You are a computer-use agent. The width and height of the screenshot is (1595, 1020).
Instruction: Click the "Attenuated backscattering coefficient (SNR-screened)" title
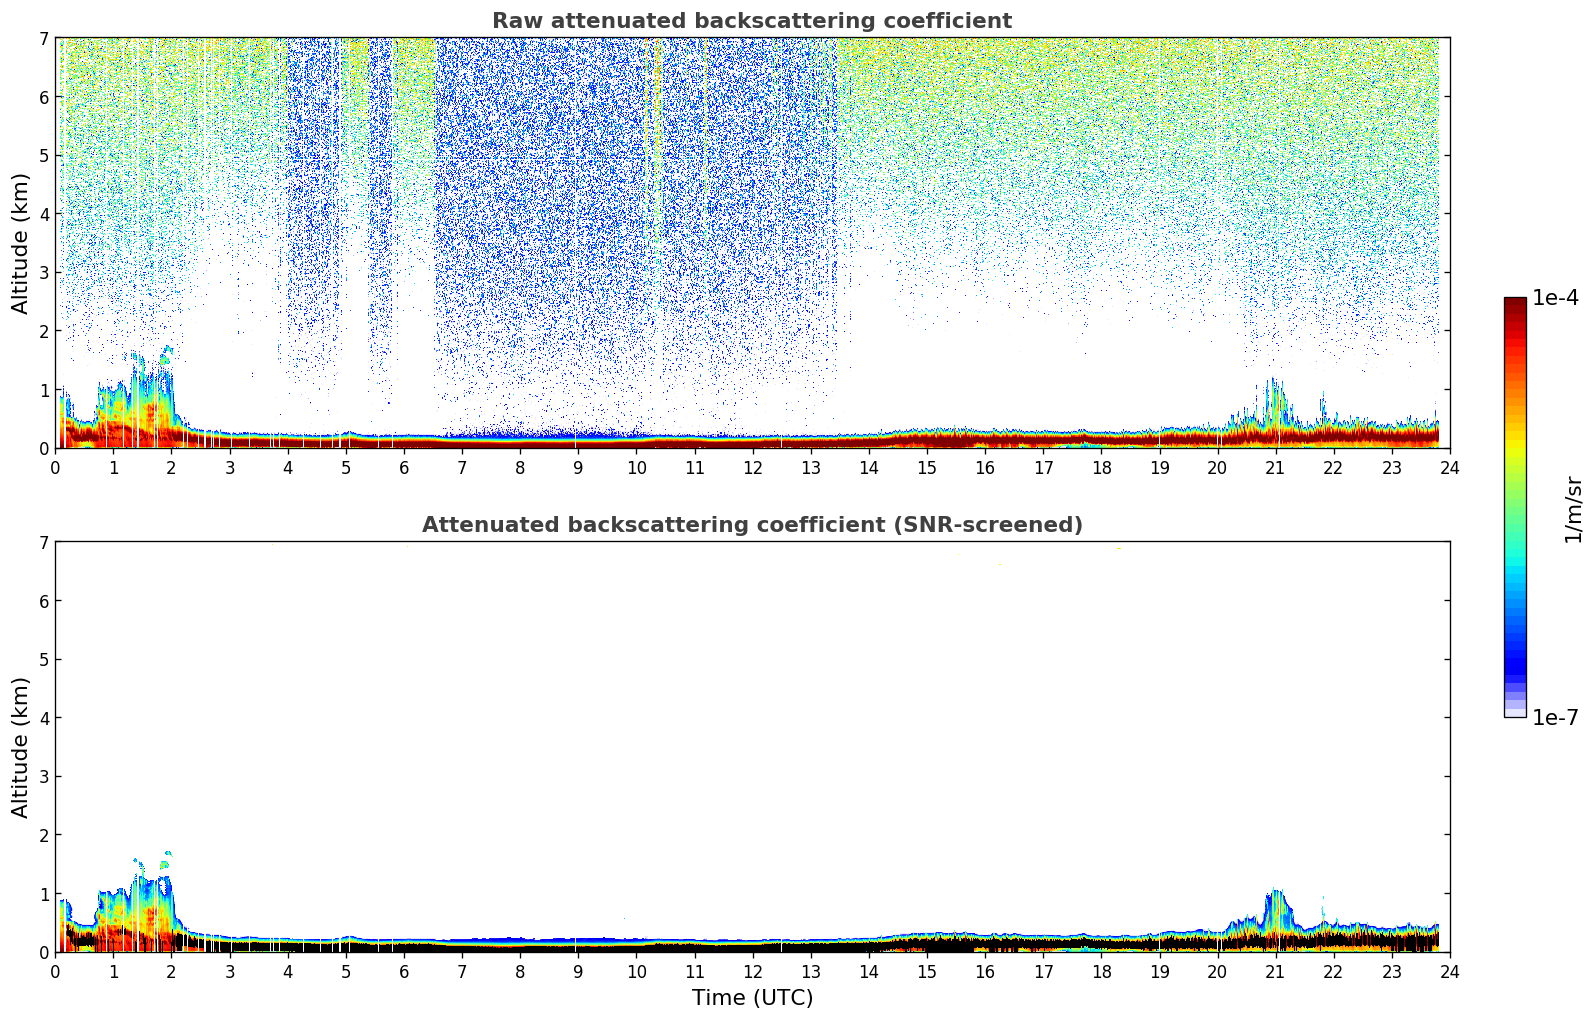(752, 525)
